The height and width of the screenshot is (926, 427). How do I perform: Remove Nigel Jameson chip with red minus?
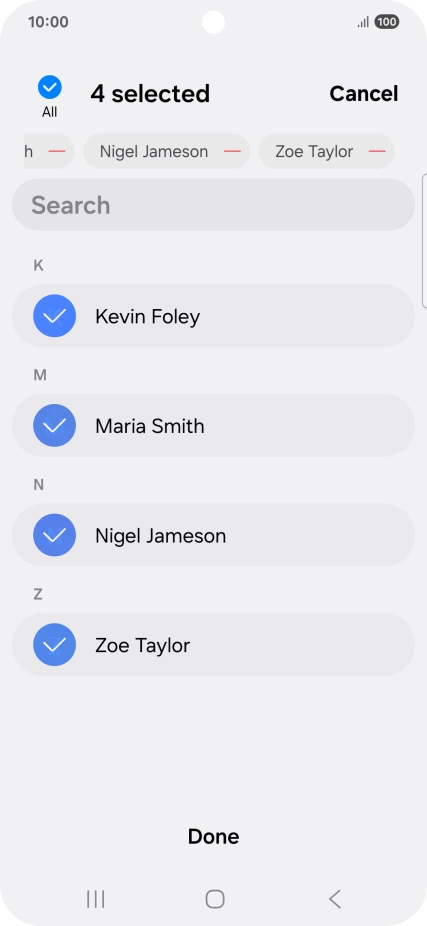232,152
